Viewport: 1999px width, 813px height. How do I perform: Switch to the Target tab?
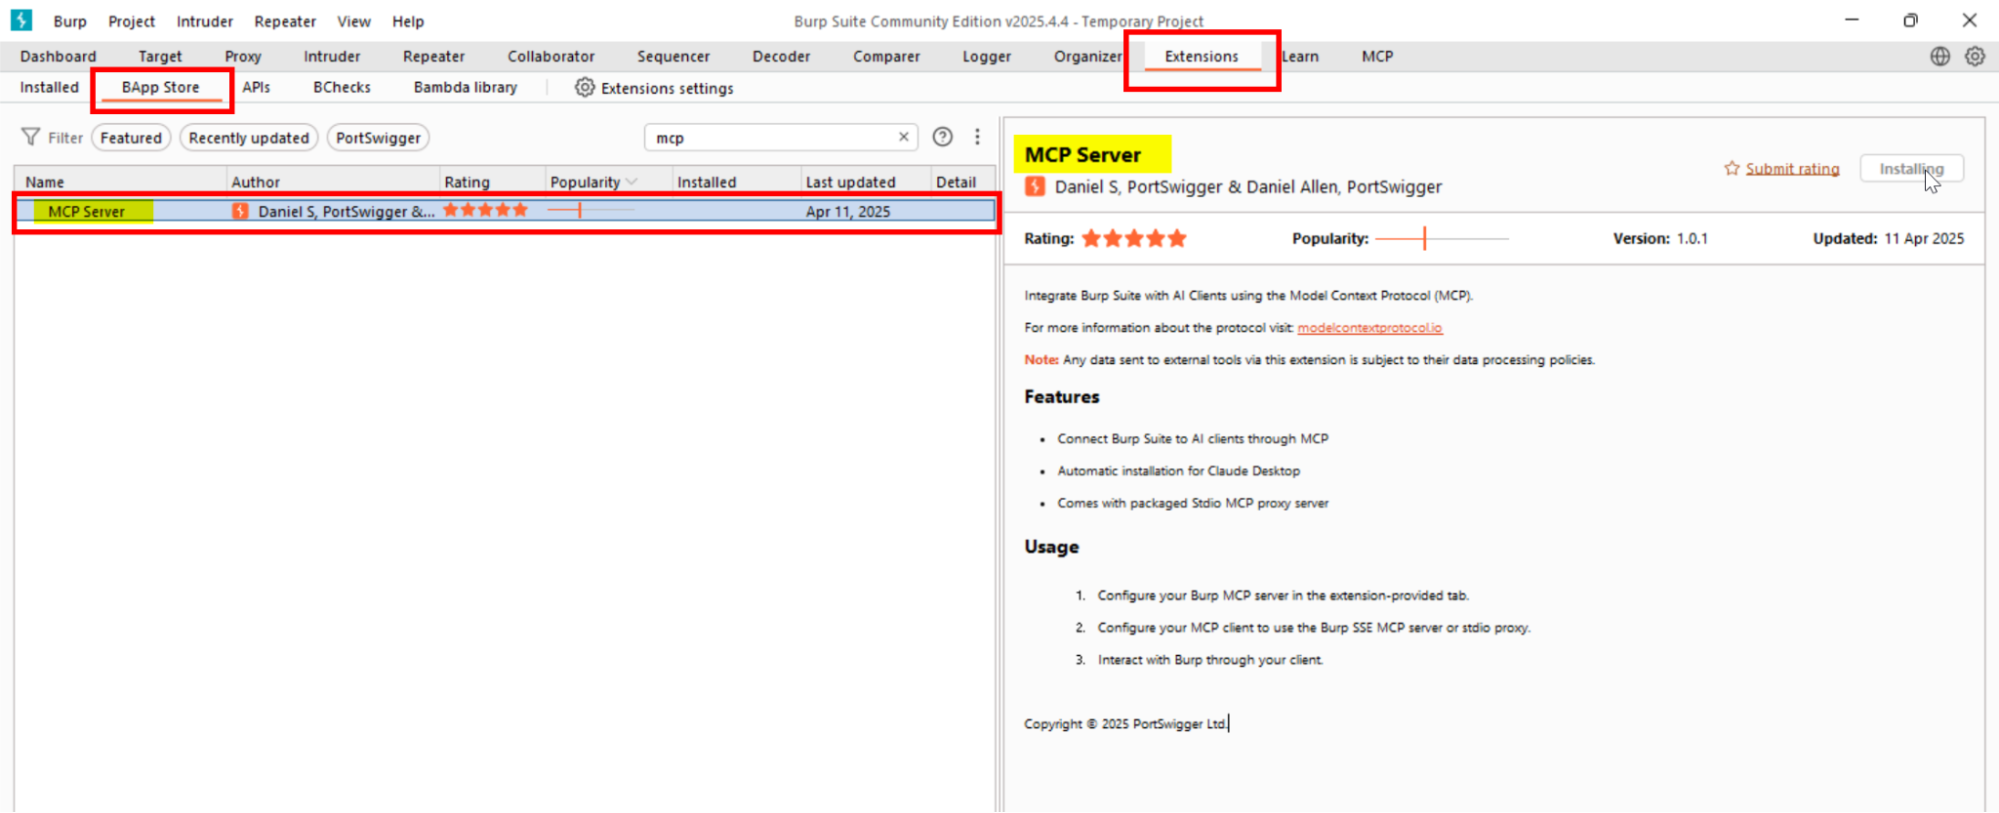(x=160, y=56)
